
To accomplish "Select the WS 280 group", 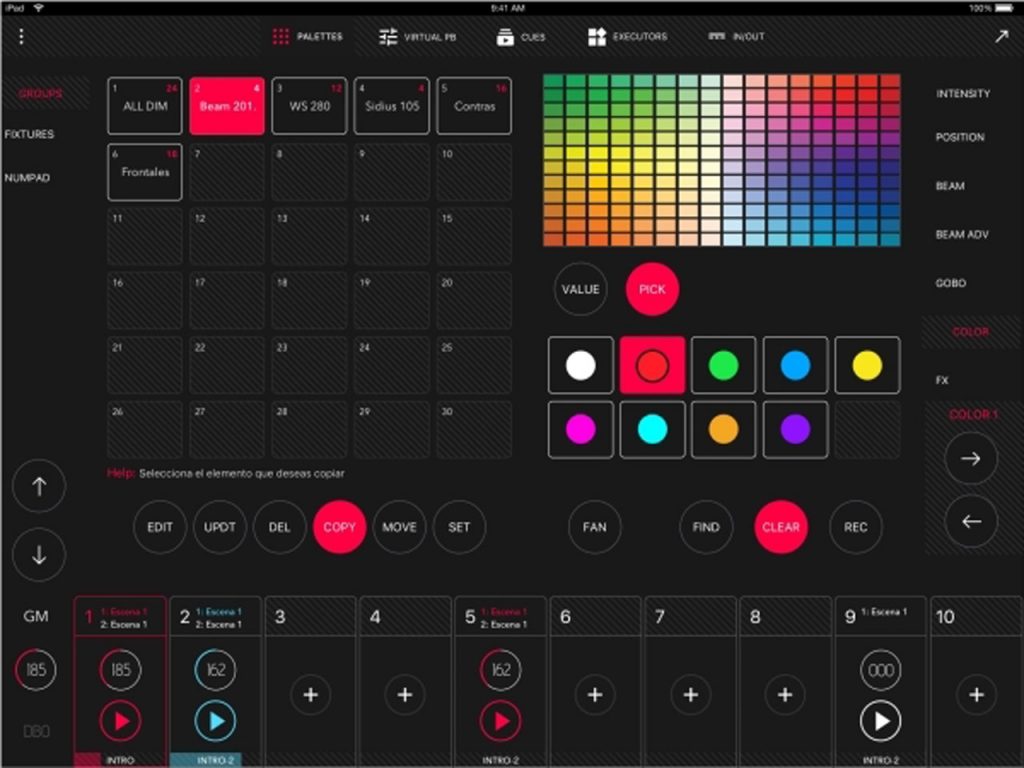I will click(x=309, y=106).
